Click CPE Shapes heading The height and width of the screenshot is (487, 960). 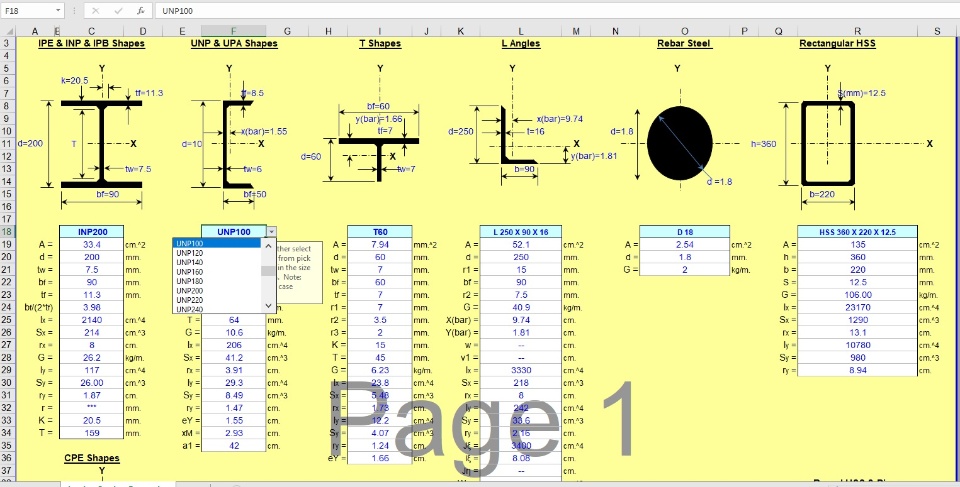92,458
